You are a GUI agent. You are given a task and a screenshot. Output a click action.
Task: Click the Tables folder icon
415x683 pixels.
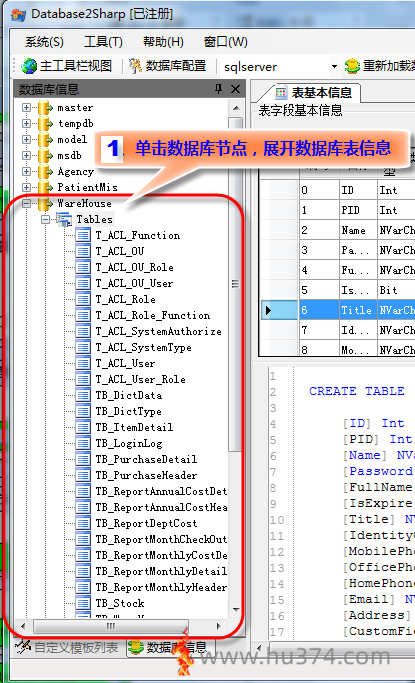pyautogui.click(x=64, y=219)
